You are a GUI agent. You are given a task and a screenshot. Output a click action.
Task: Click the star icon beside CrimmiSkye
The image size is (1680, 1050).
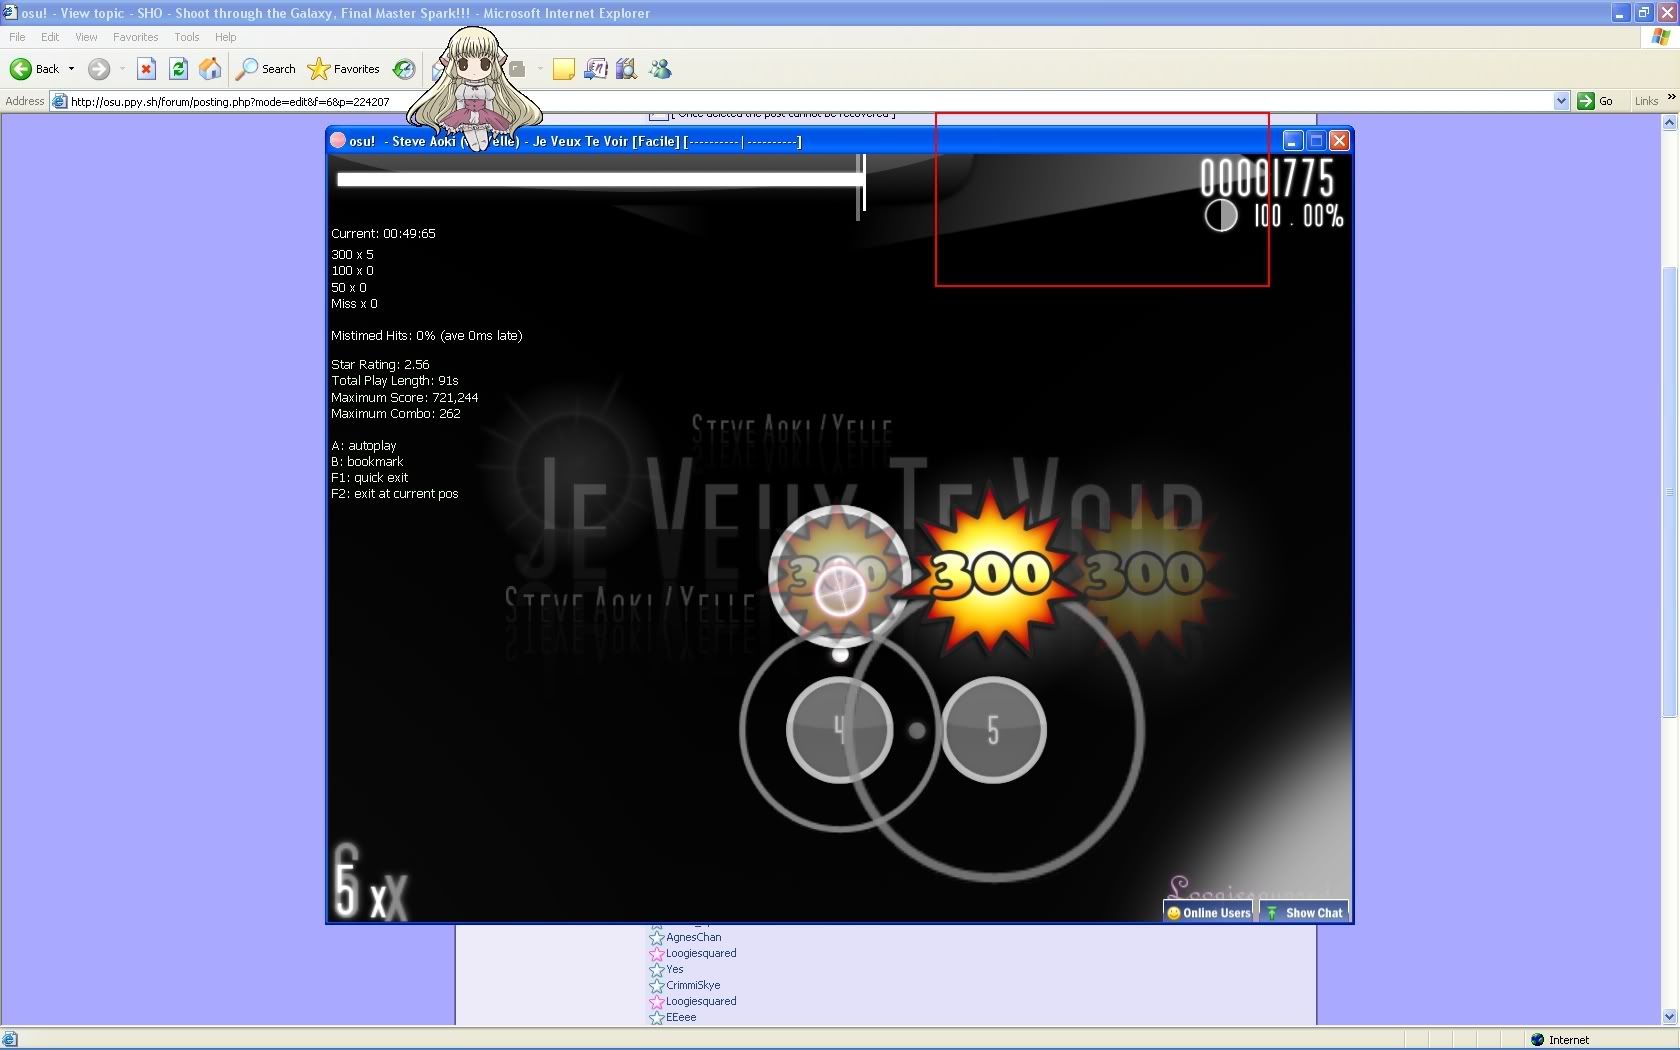pos(657,985)
